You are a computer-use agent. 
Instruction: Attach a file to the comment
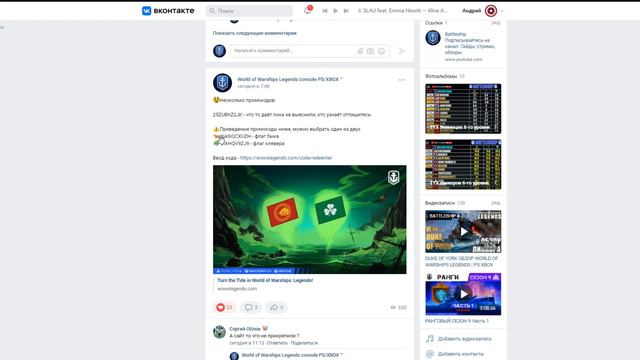tap(360, 51)
